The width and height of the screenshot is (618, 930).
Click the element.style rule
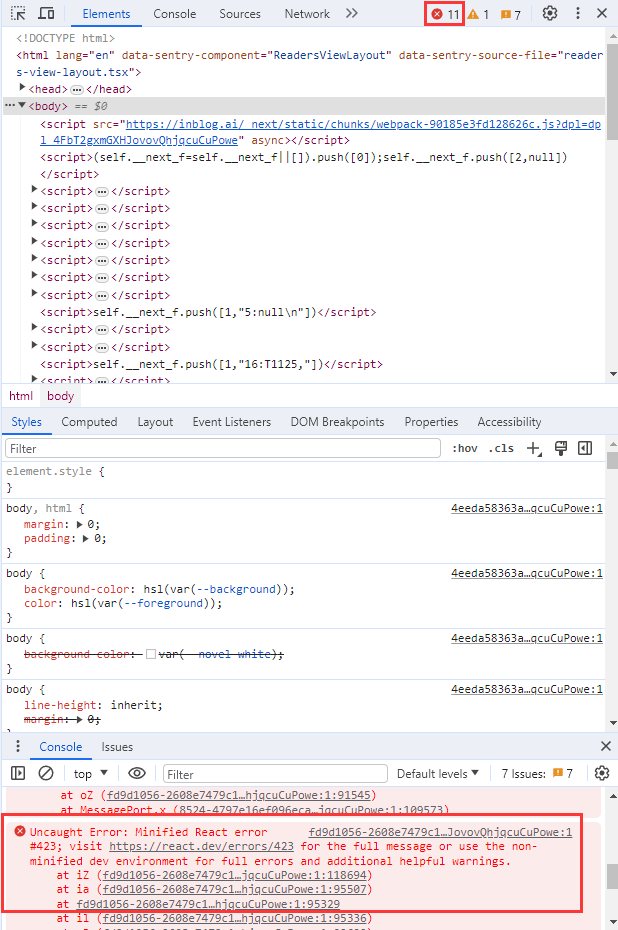302,479
